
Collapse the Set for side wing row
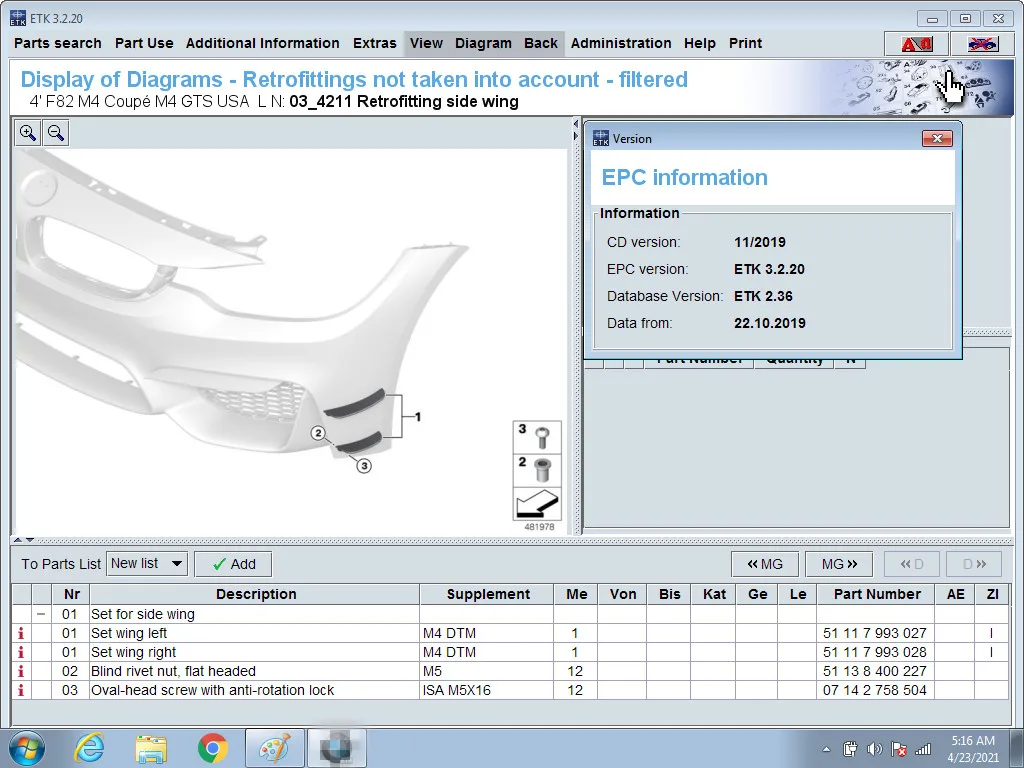(41, 614)
